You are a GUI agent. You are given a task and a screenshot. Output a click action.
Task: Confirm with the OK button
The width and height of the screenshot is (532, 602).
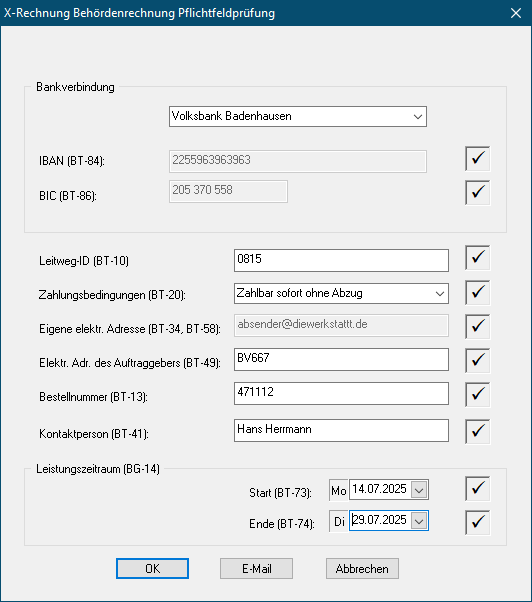pyautogui.click(x=152, y=569)
